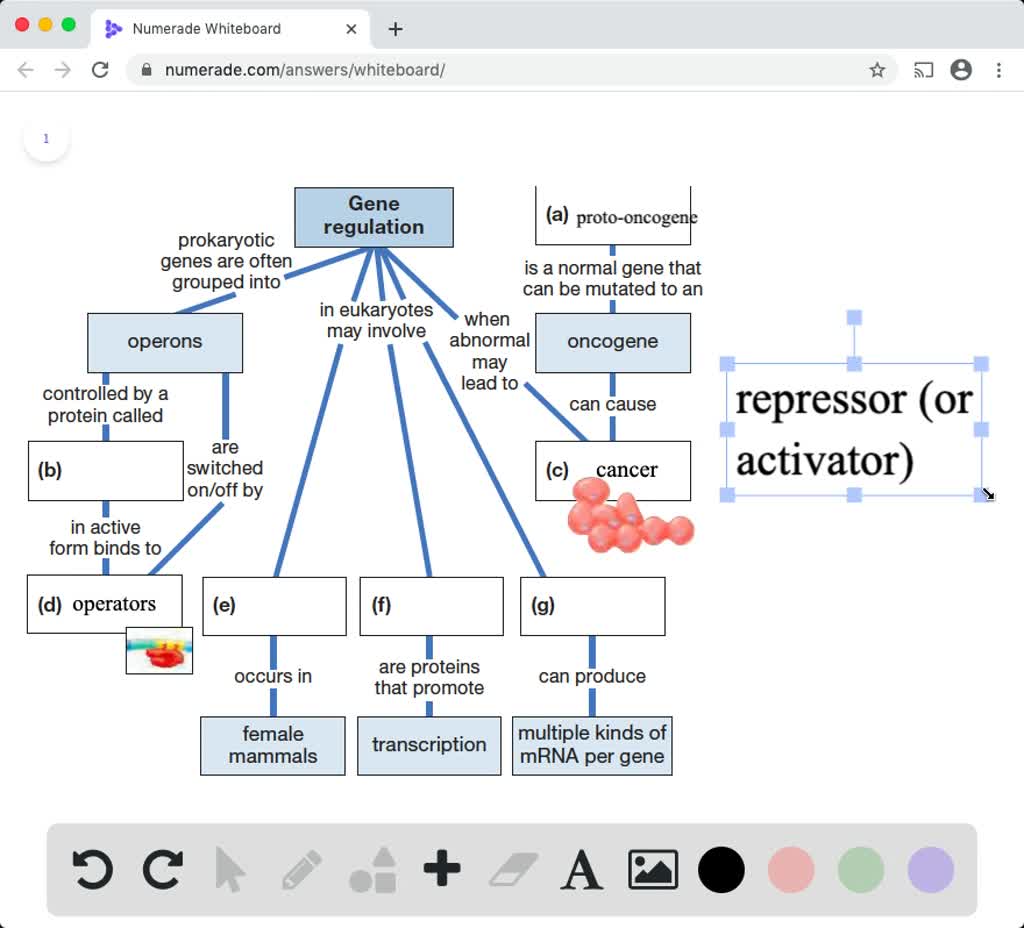Image resolution: width=1024 pixels, height=928 pixels.
Task: Open the browser profile account icon
Action: (x=961, y=70)
